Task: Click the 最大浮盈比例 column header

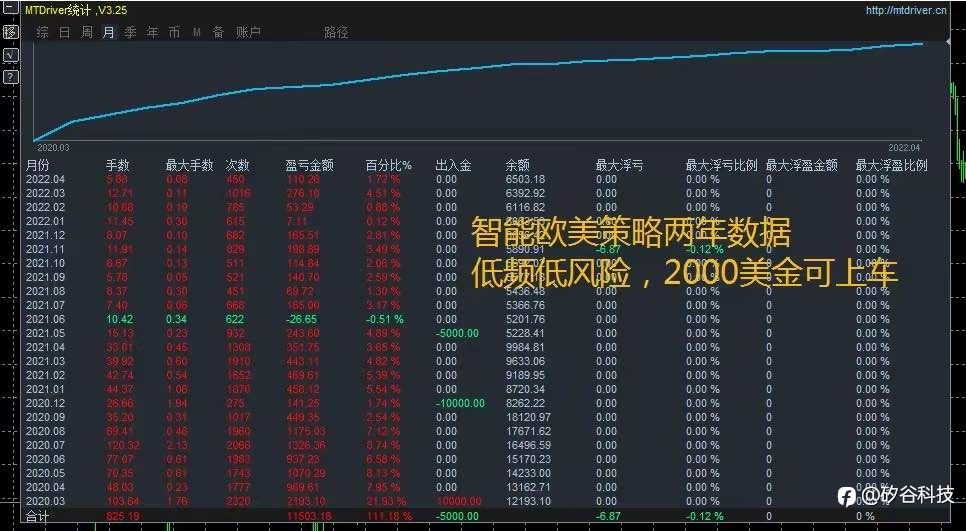Action: tap(891, 165)
